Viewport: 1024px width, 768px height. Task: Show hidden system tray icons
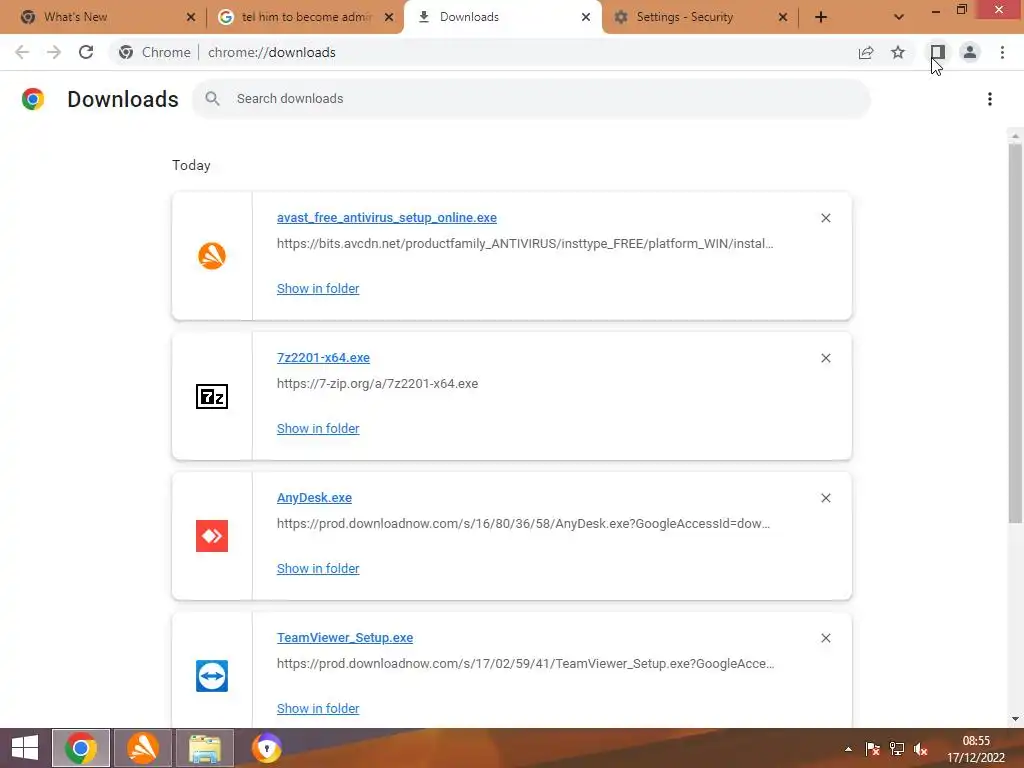[x=848, y=749]
